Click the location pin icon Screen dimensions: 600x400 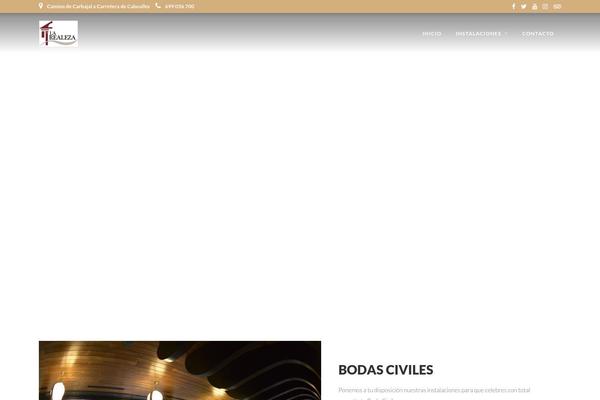point(41,6)
